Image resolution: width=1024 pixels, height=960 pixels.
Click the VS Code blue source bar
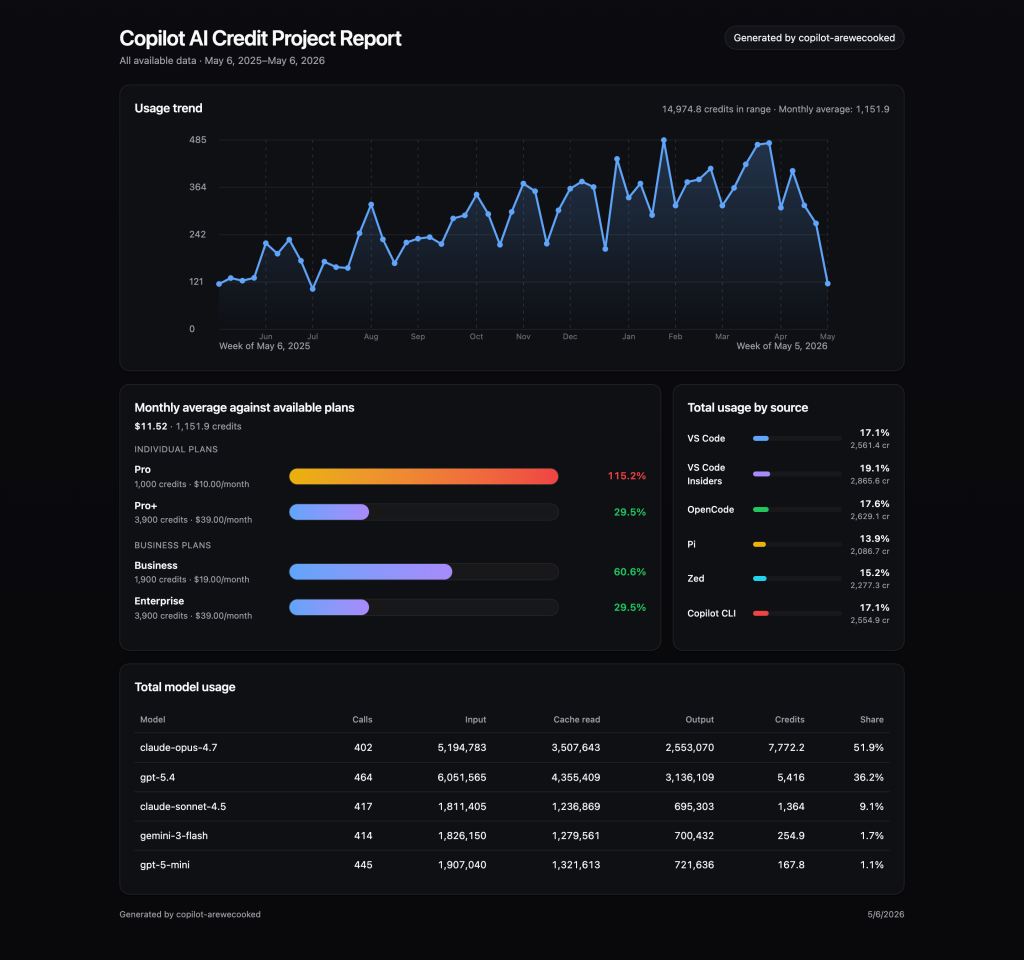[x=797, y=438]
